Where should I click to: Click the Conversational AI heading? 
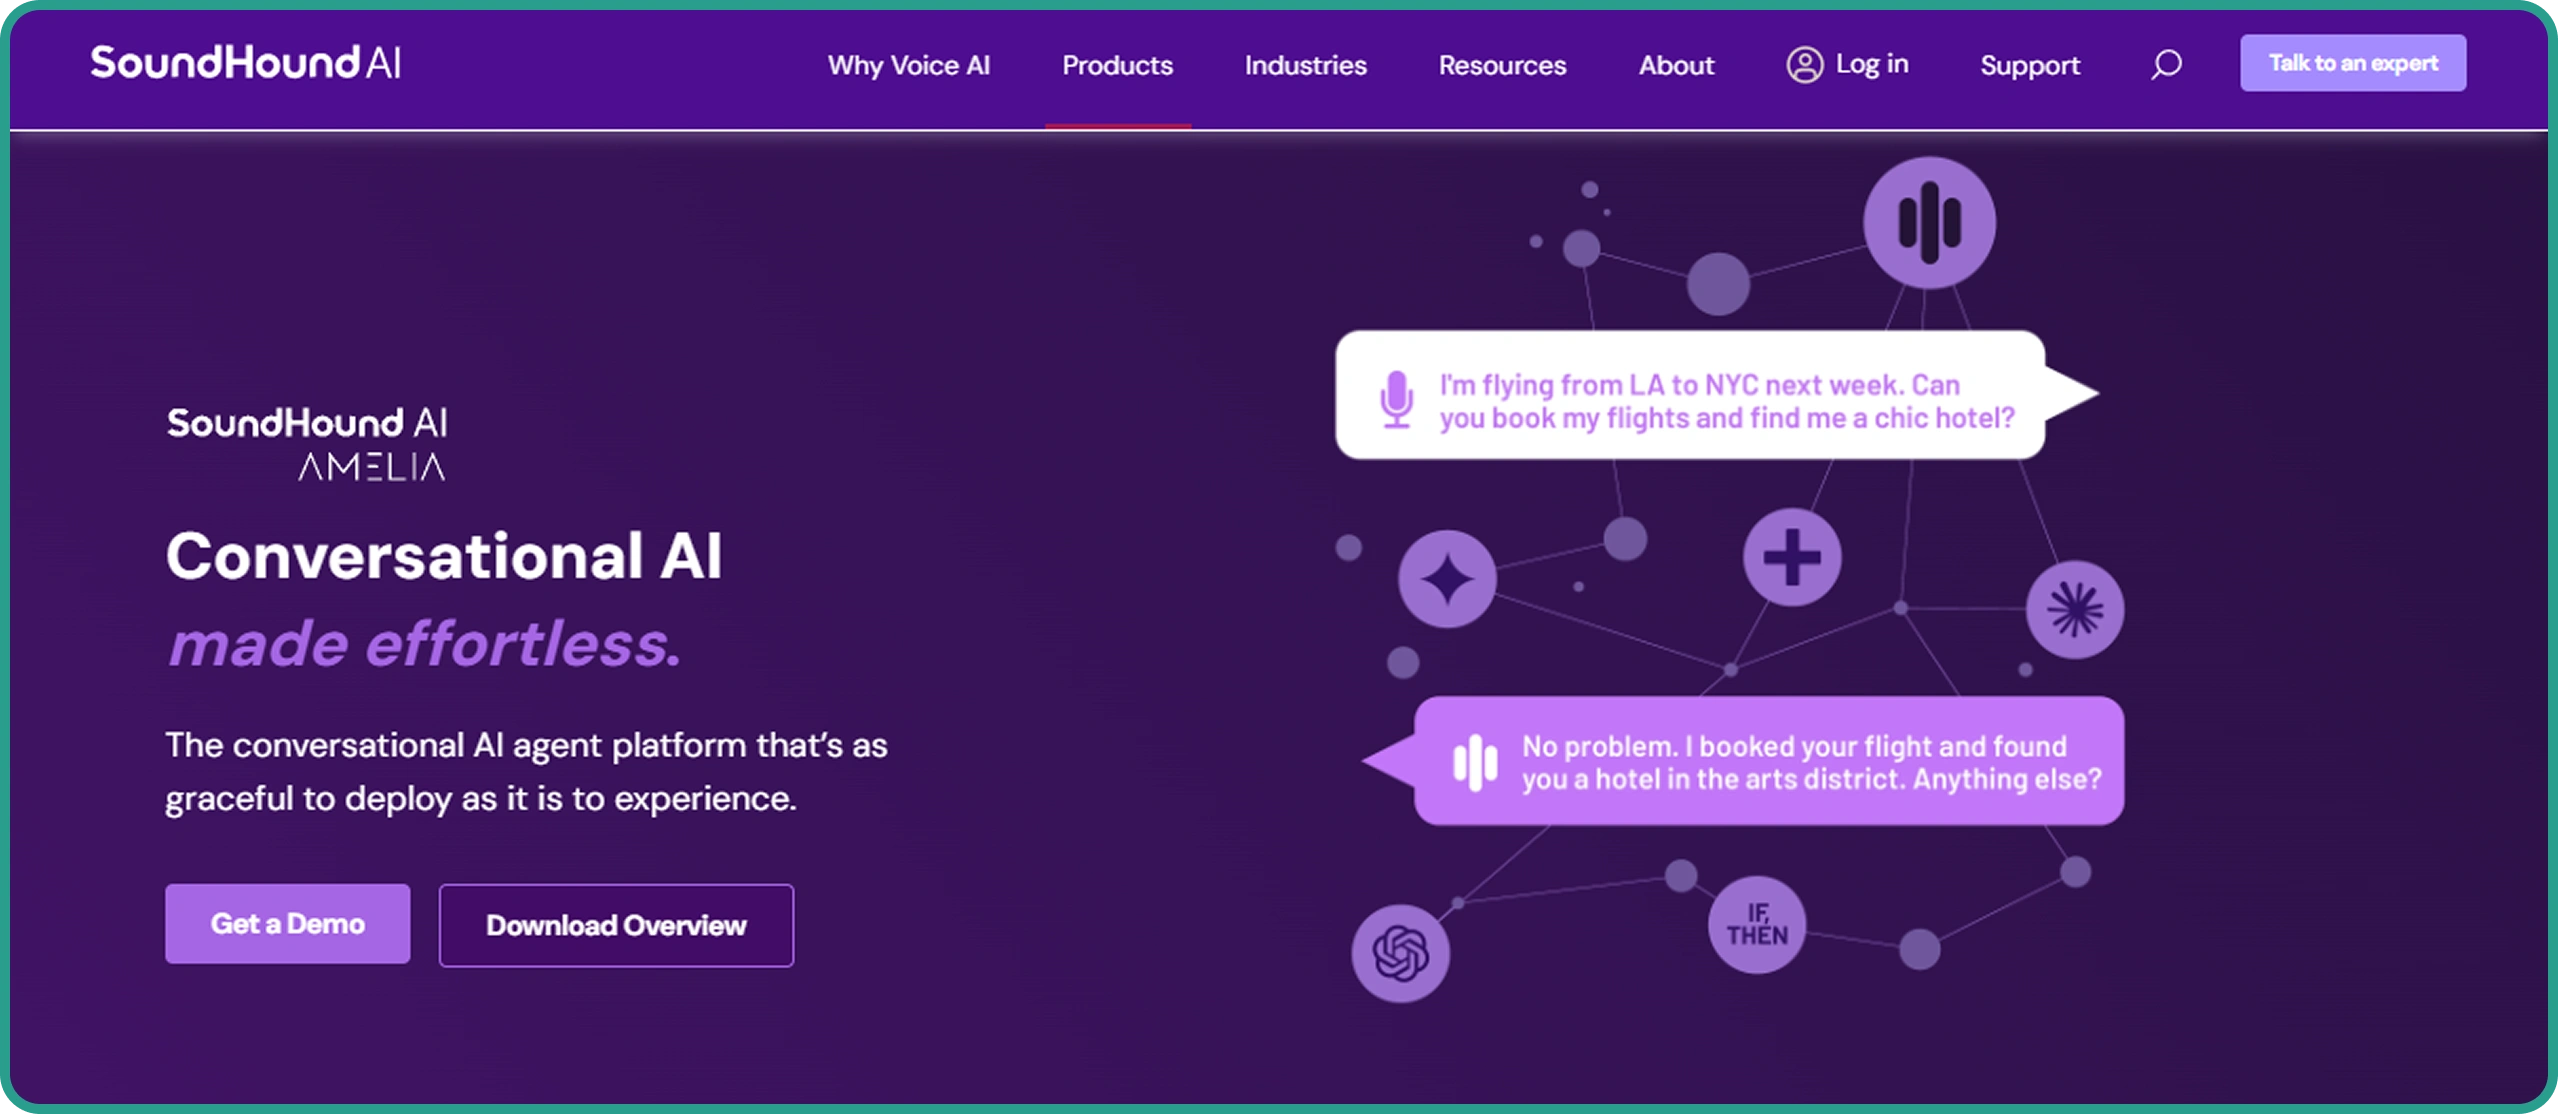tap(444, 556)
